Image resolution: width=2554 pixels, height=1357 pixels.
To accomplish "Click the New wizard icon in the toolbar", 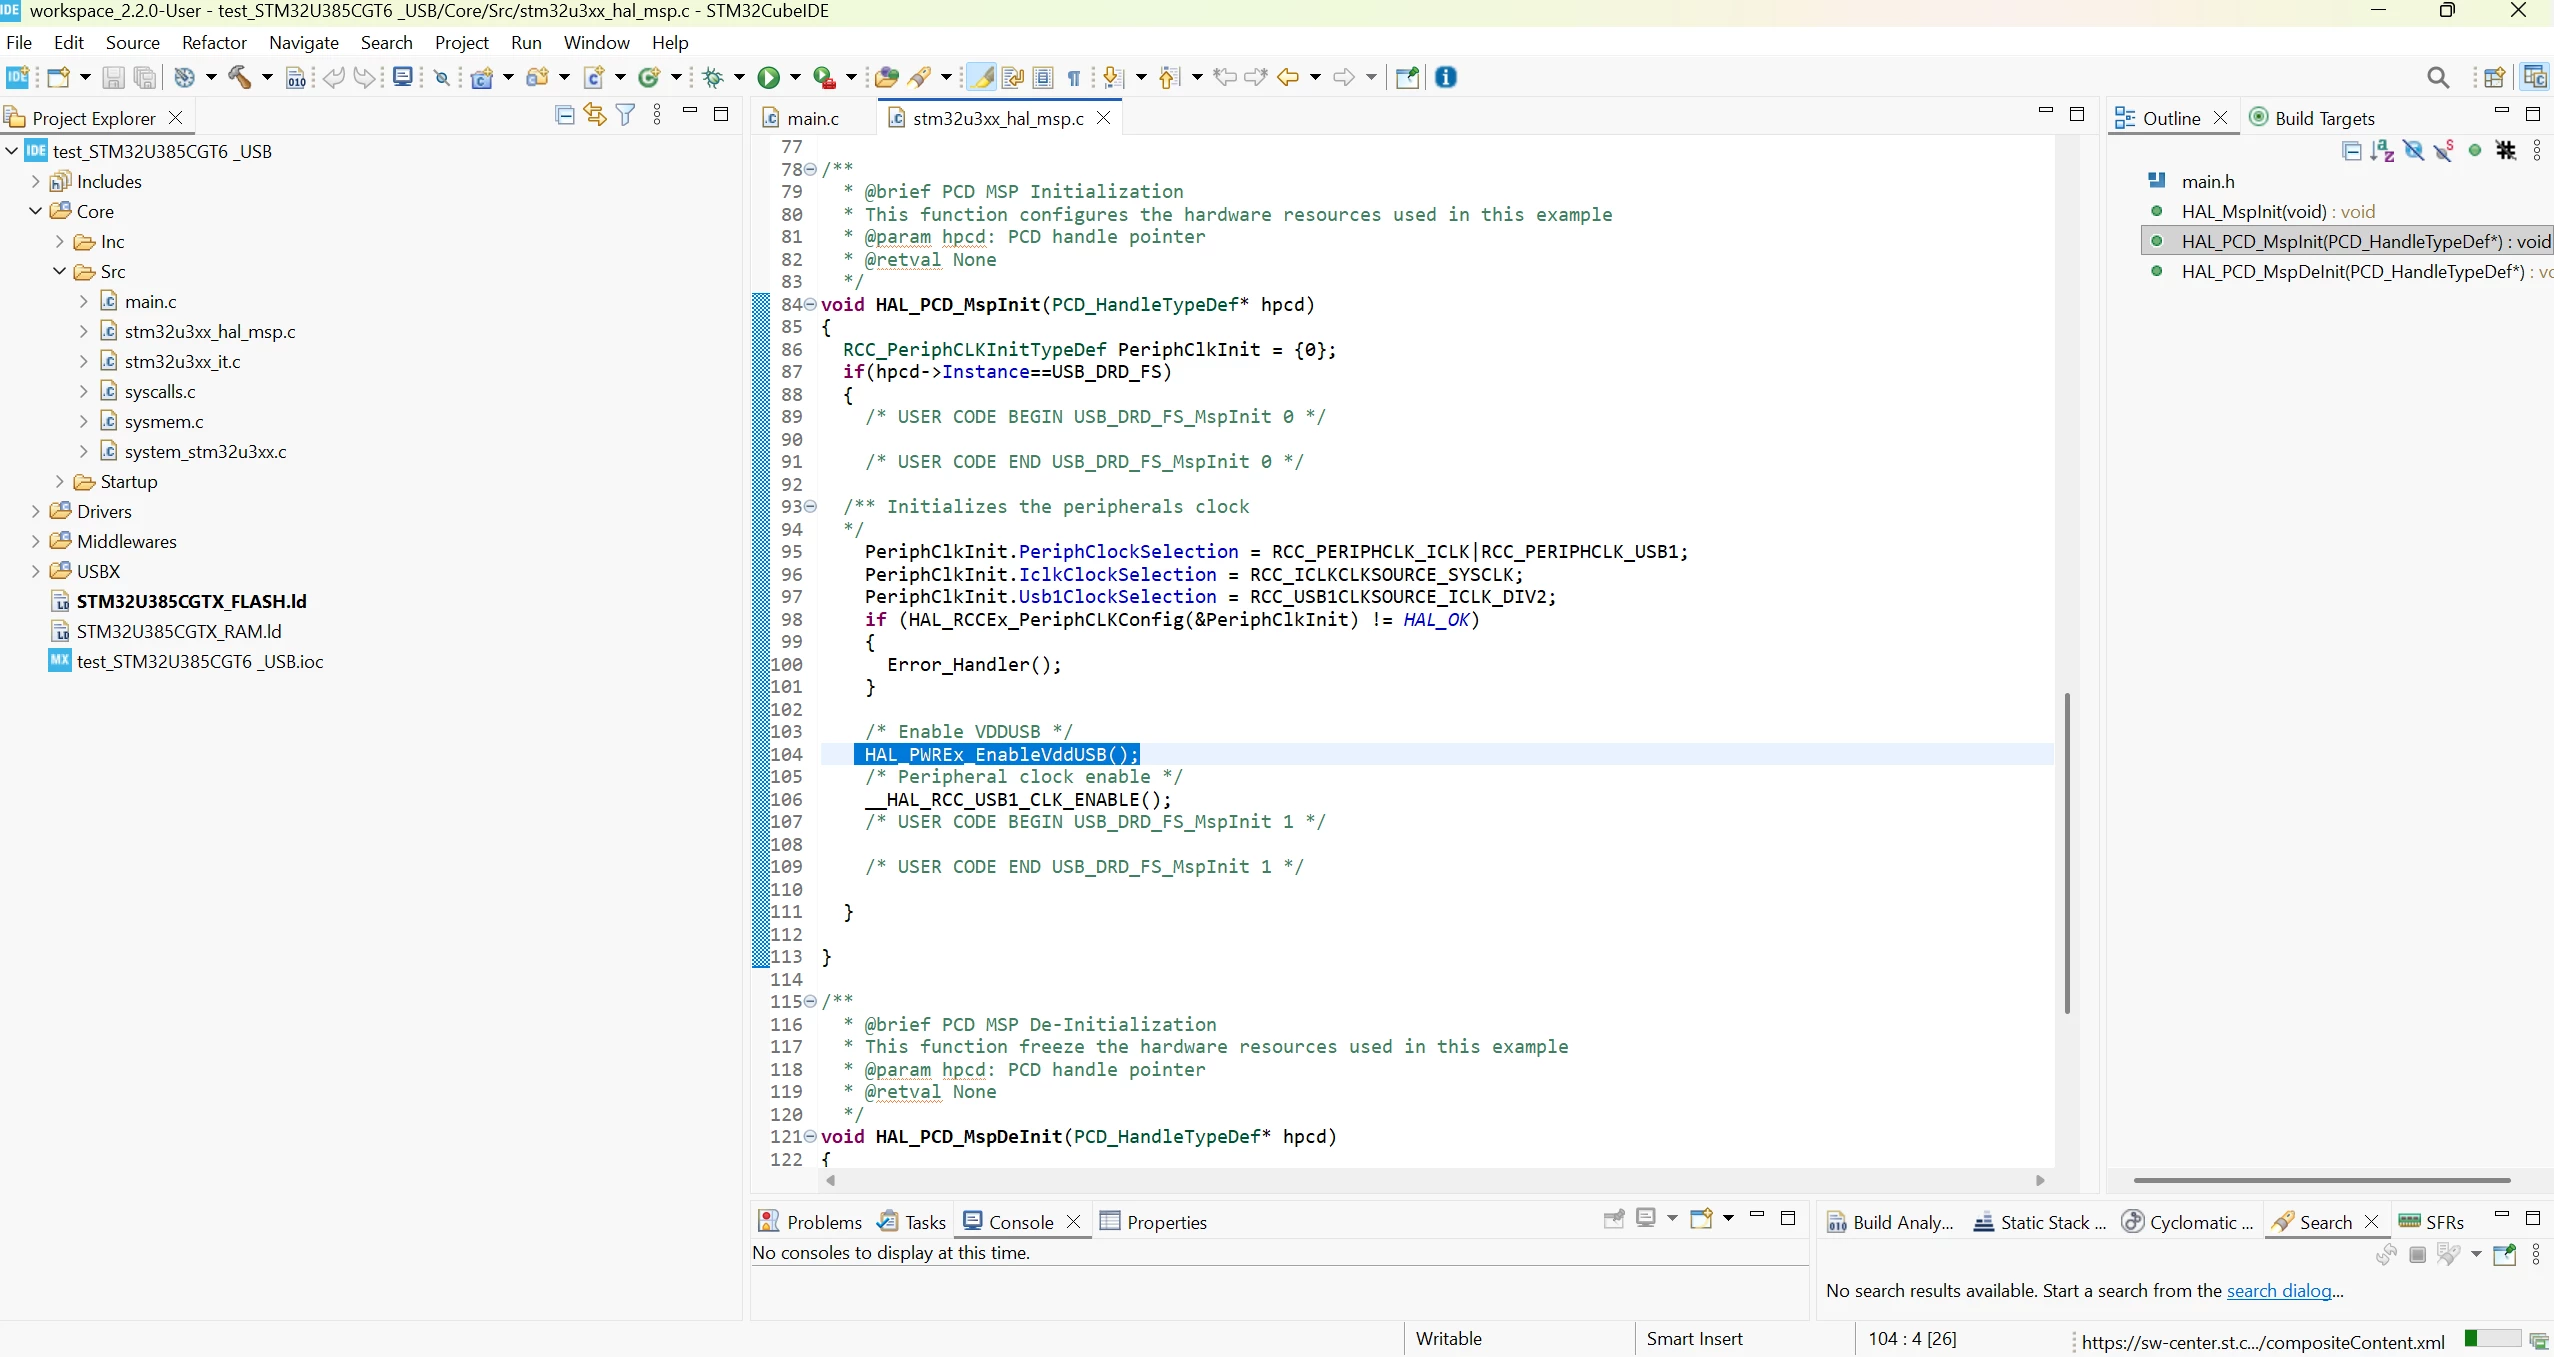I will click(59, 77).
